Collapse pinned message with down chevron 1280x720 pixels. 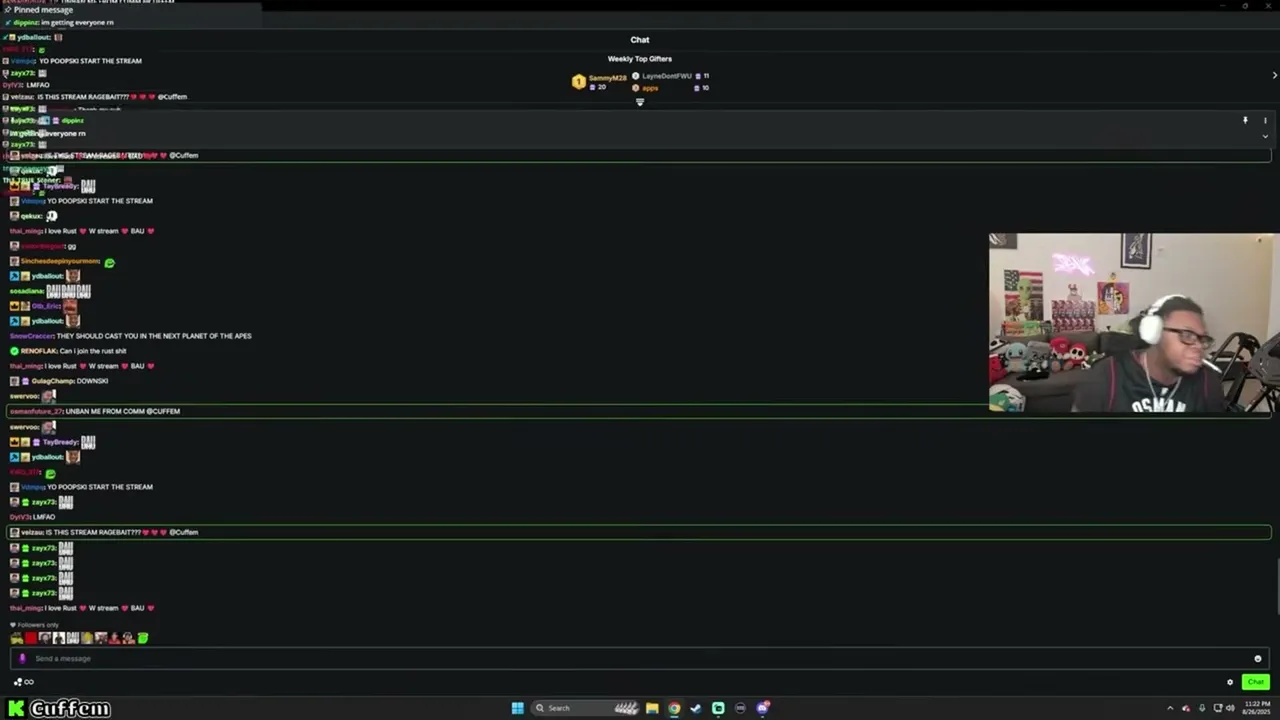point(1265,136)
